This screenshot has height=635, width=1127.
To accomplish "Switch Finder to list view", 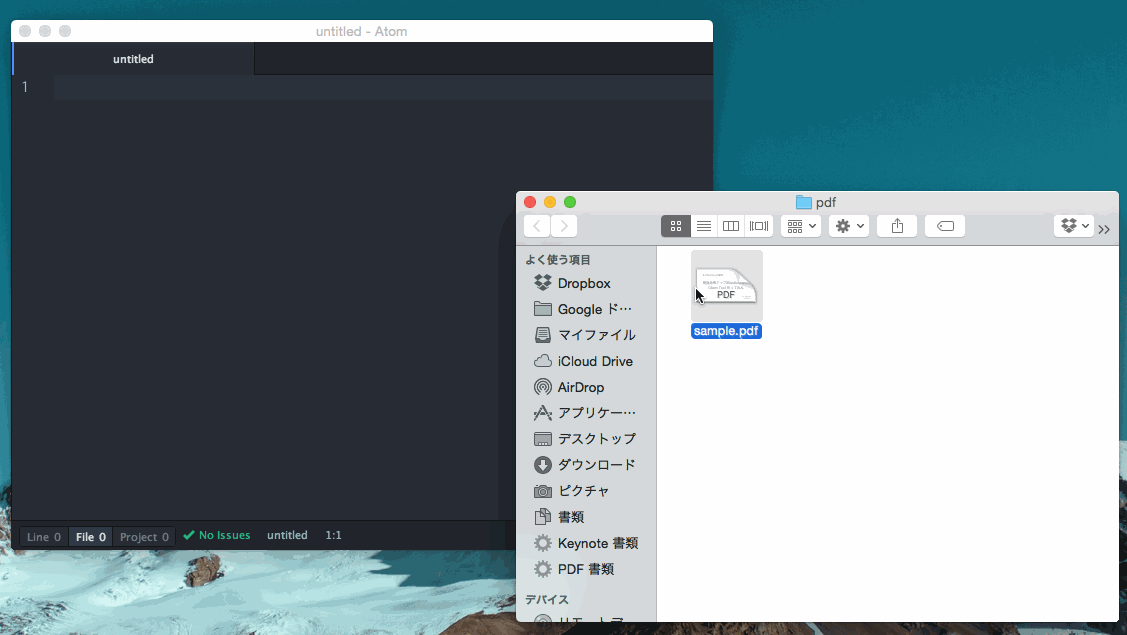I will click(x=703, y=225).
